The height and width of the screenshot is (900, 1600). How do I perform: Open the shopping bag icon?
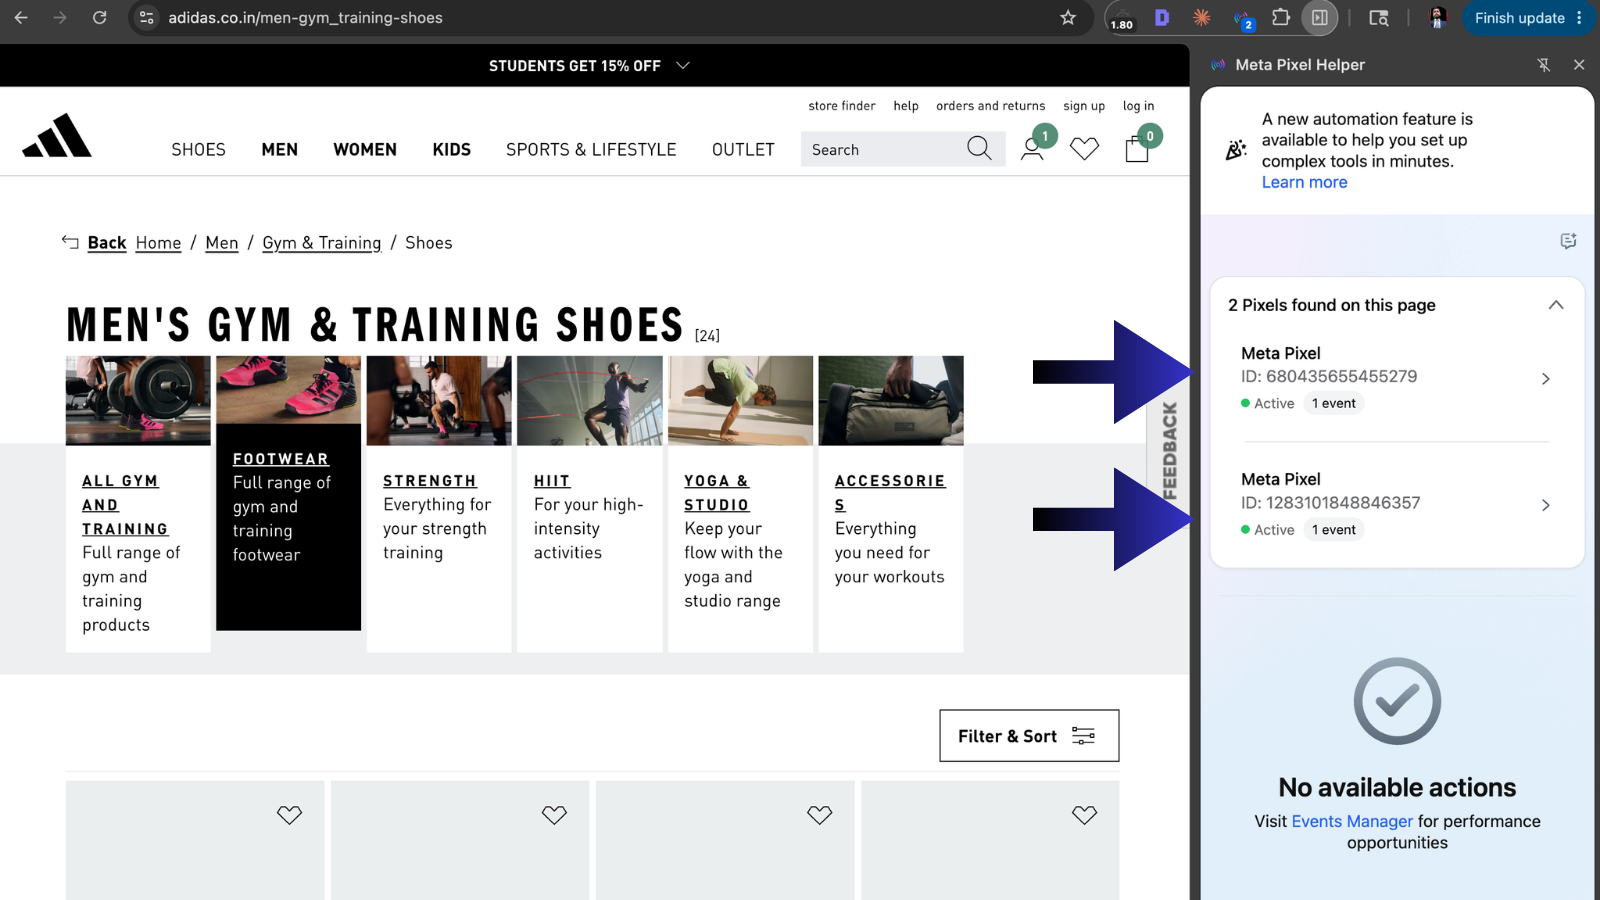[1137, 149]
